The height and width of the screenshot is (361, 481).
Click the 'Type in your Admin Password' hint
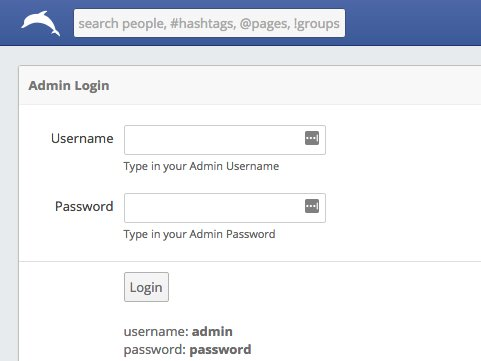[x=199, y=234]
